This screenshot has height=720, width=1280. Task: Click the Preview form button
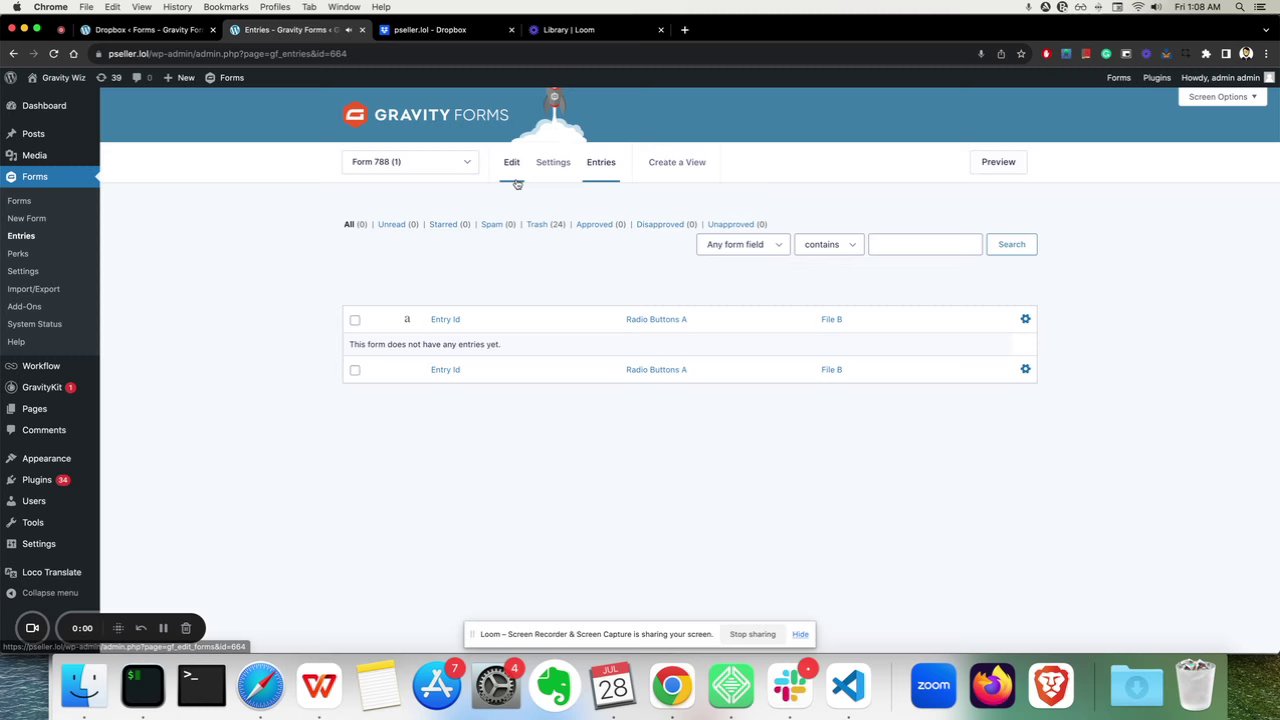[x=998, y=162]
